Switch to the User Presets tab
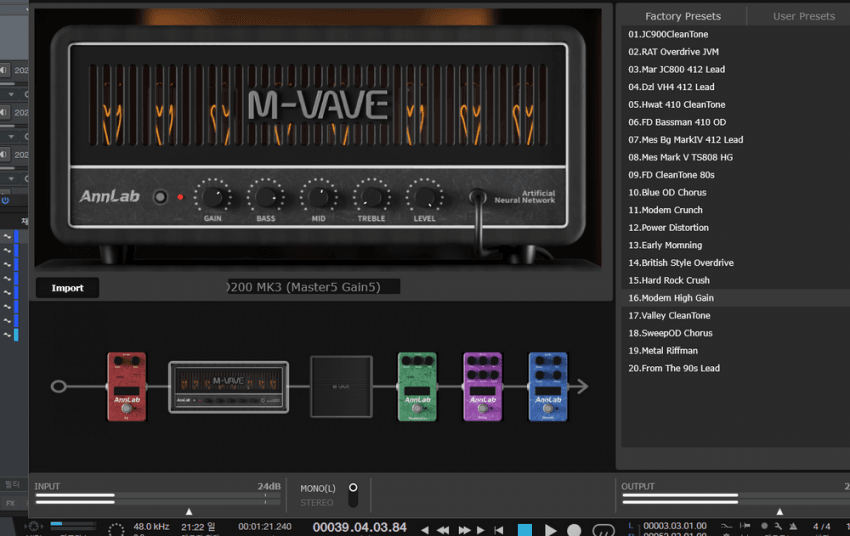Image resolution: width=850 pixels, height=536 pixels. tap(803, 16)
